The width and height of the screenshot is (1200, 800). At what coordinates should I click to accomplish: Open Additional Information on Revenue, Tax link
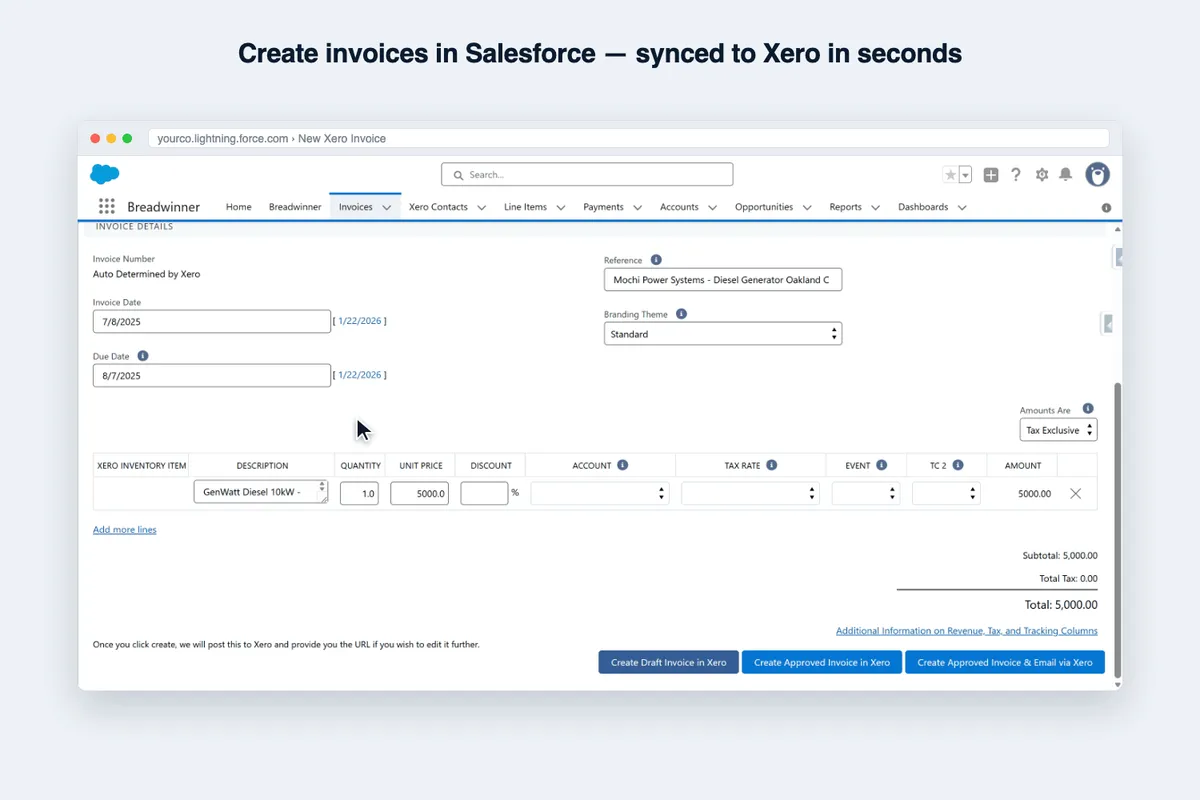tap(967, 631)
